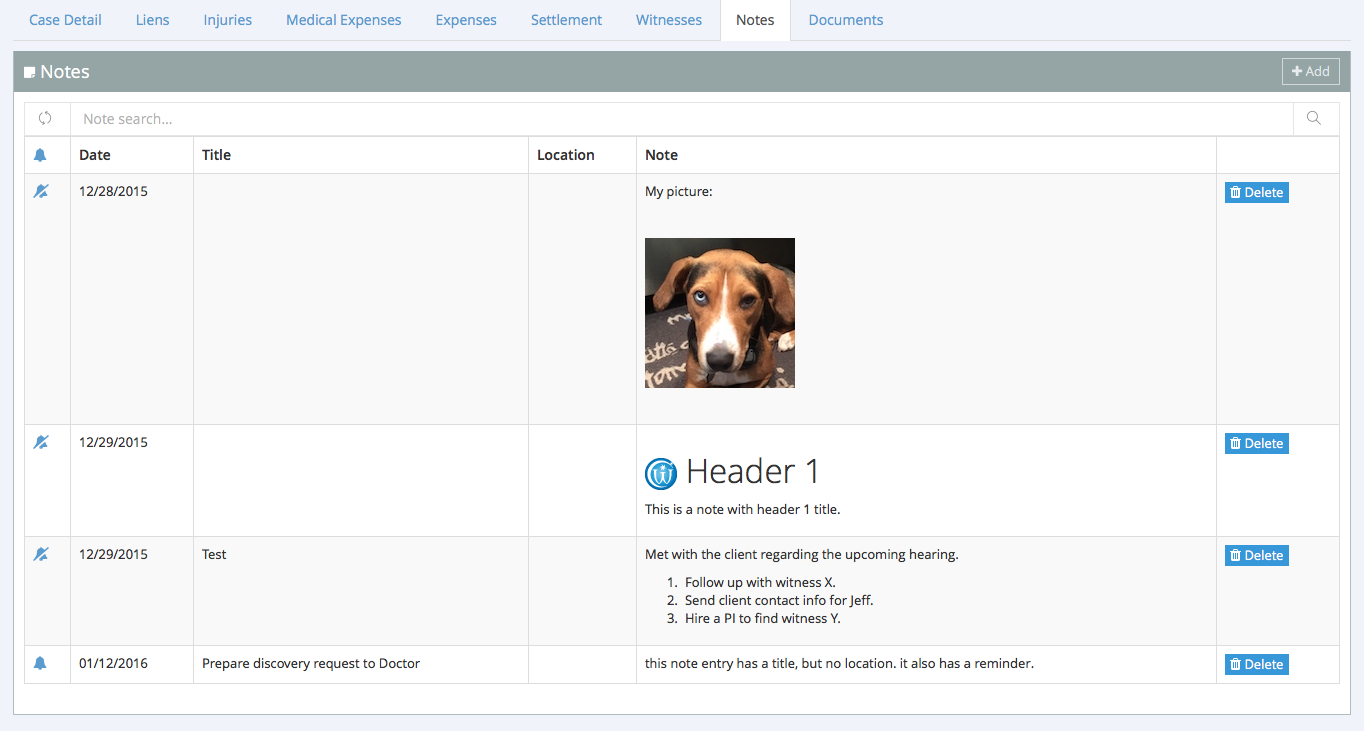Delete the Header 1 note
The height and width of the screenshot is (731, 1364).
click(1257, 443)
